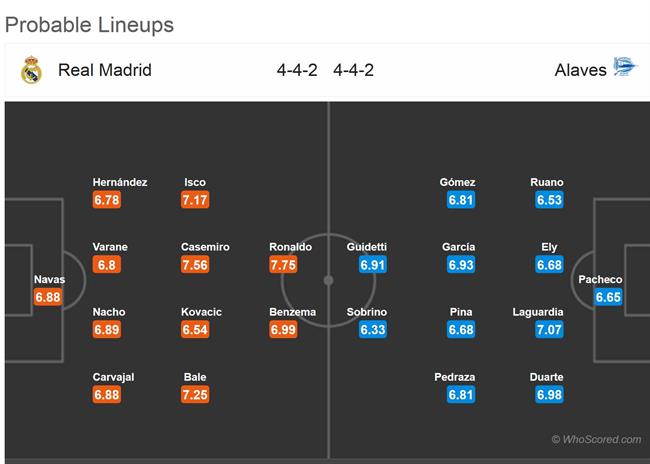Open the Alaves team name link

580,70
